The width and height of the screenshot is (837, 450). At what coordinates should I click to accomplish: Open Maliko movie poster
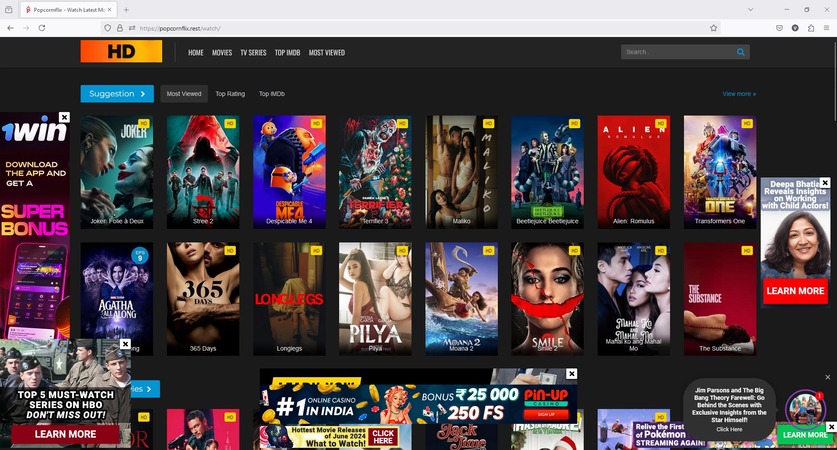pyautogui.click(x=462, y=172)
